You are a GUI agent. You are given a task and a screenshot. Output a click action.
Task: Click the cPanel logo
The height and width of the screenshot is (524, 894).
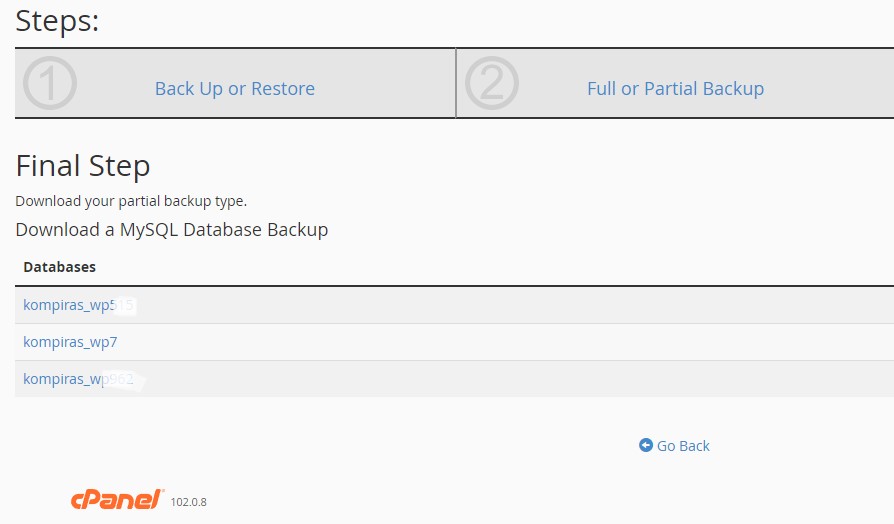(116, 500)
